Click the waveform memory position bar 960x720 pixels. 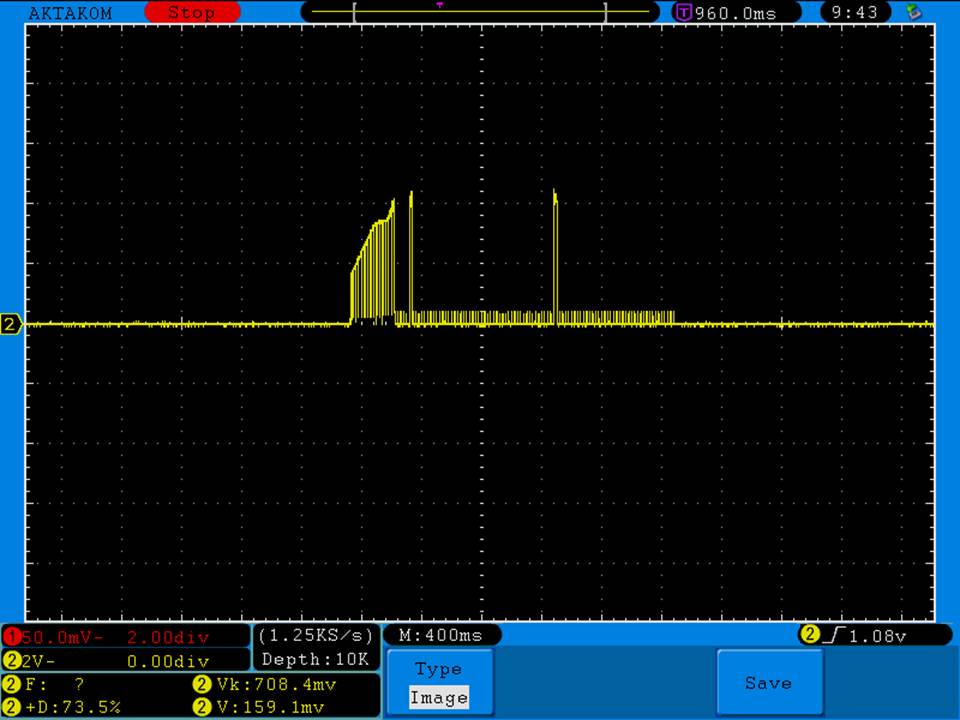point(480,12)
